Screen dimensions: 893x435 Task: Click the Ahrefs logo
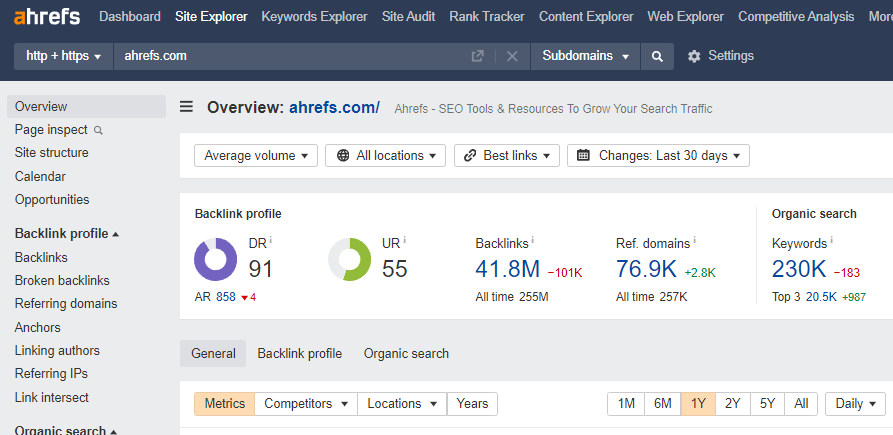(47, 17)
